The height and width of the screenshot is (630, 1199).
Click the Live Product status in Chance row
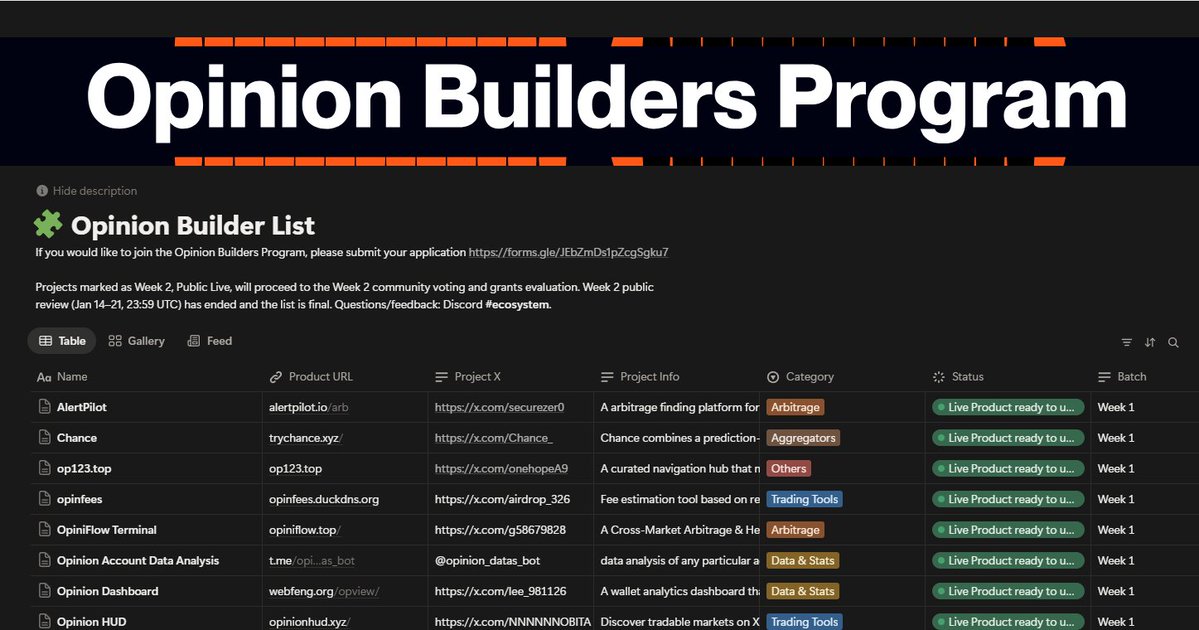tap(1008, 438)
